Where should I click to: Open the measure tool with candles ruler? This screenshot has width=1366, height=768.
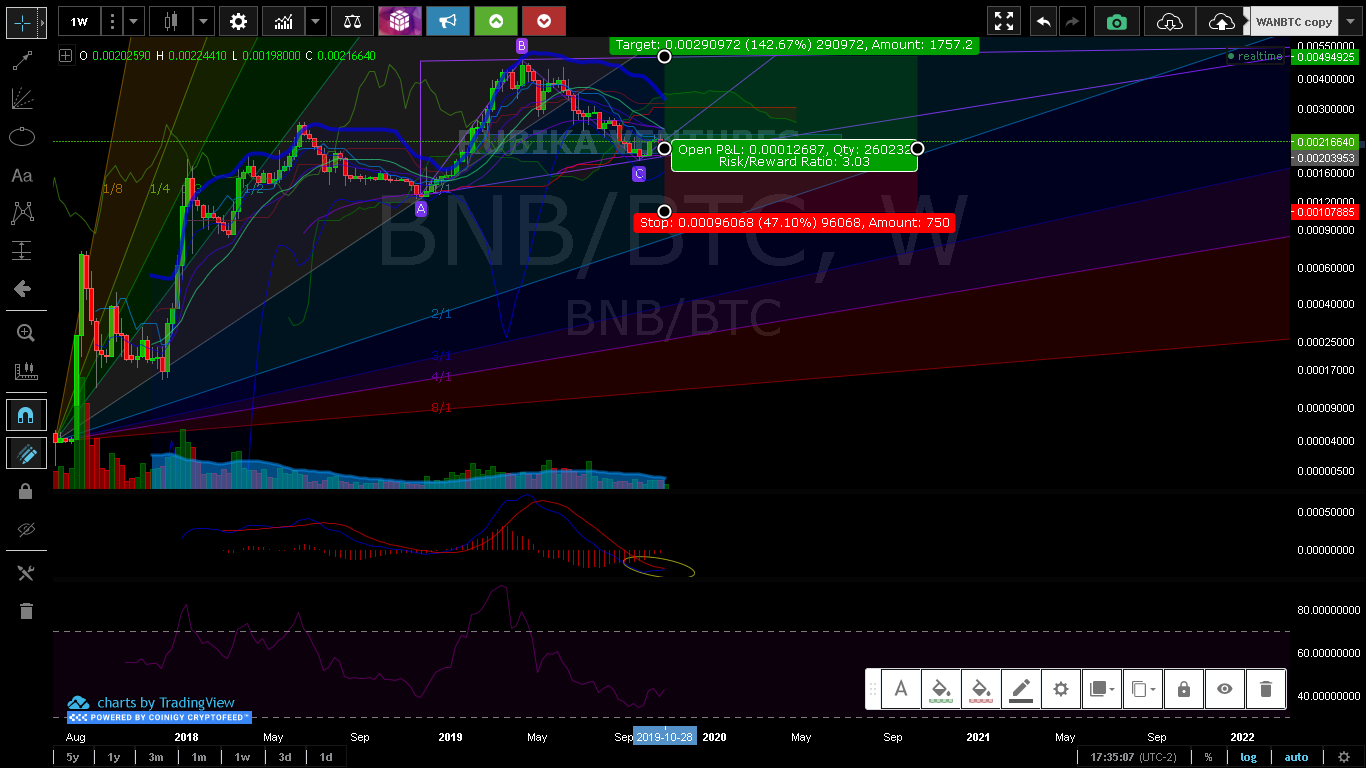click(x=26, y=371)
